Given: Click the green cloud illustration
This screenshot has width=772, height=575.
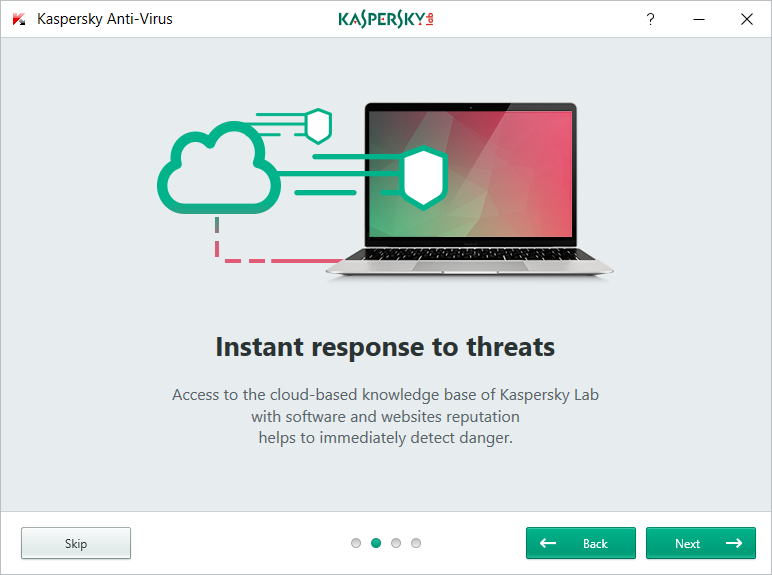Looking at the screenshot, I should 219,167.
